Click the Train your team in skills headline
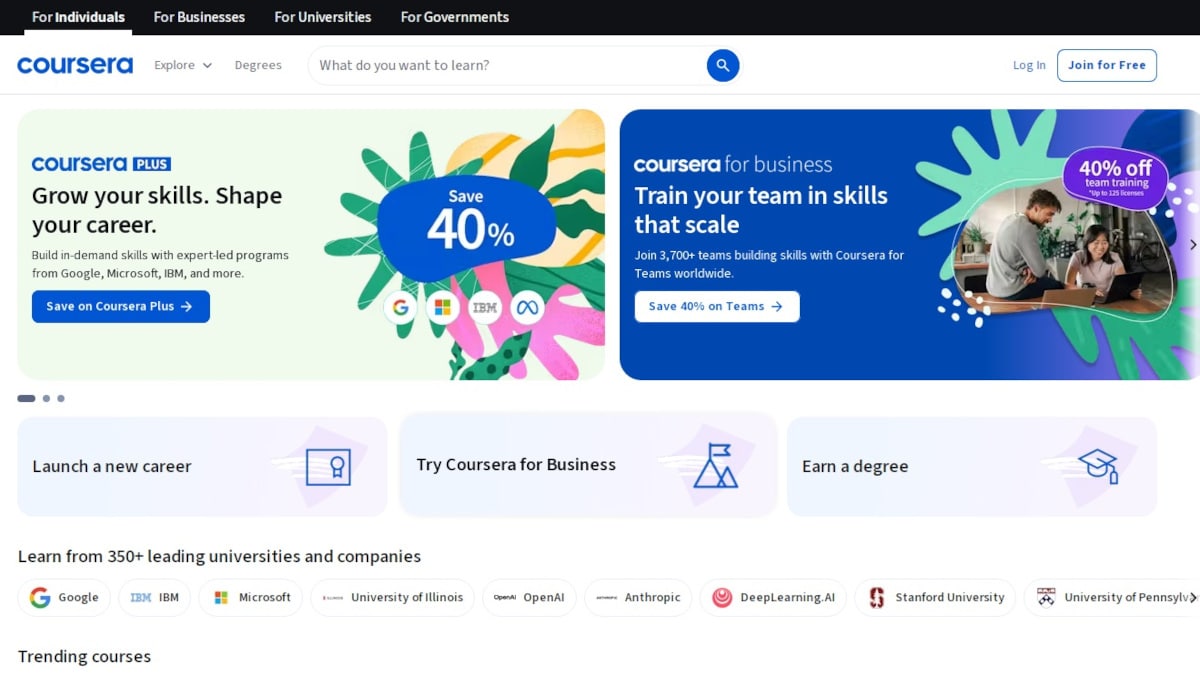Image resolution: width=1200 pixels, height=676 pixels. coord(761,210)
